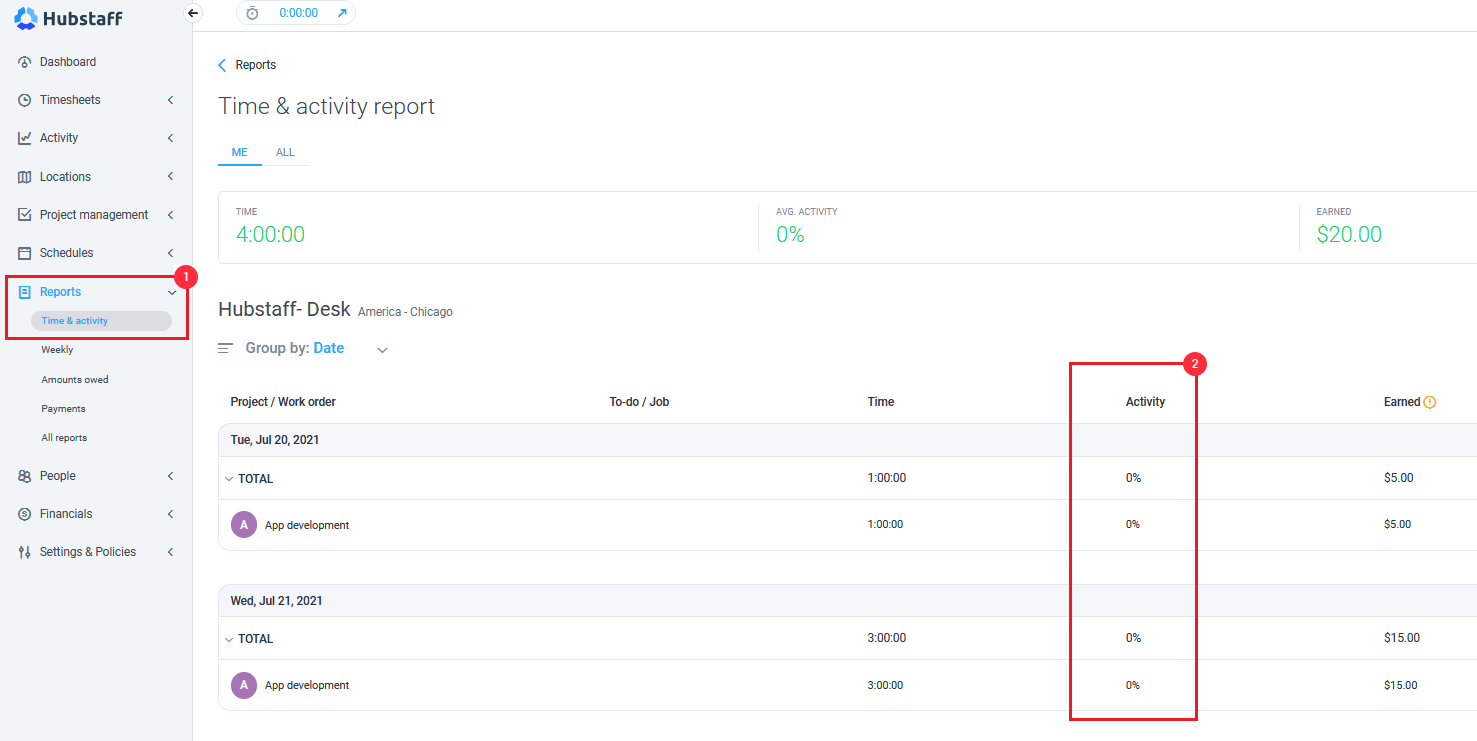This screenshot has height=741, width=1477.
Task: Go back to Reports via breadcrumb
Action: point(256,65)
